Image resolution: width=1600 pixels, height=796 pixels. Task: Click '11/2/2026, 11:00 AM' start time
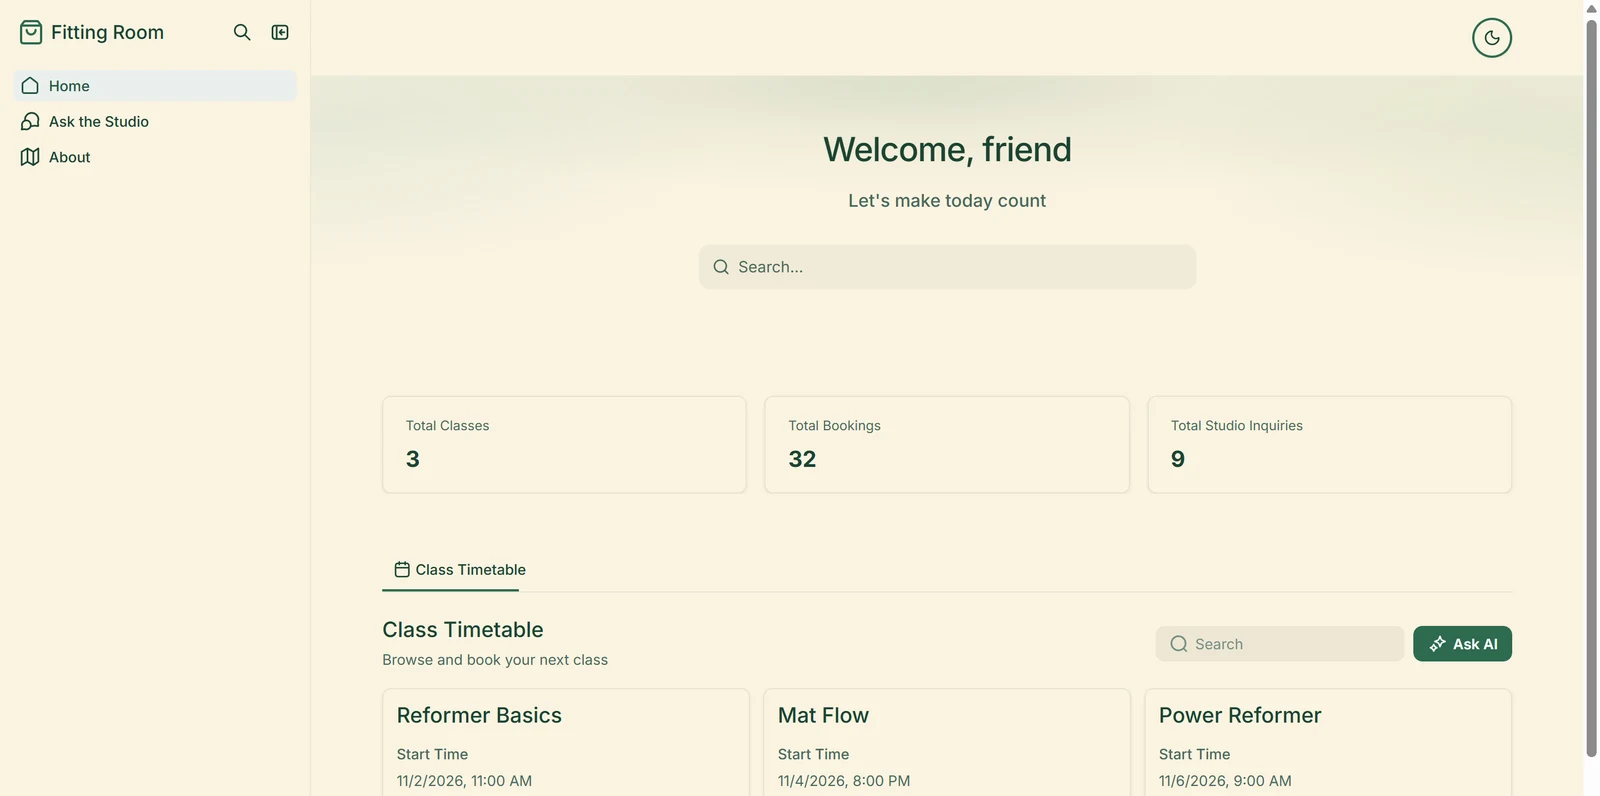click(464, 781)
